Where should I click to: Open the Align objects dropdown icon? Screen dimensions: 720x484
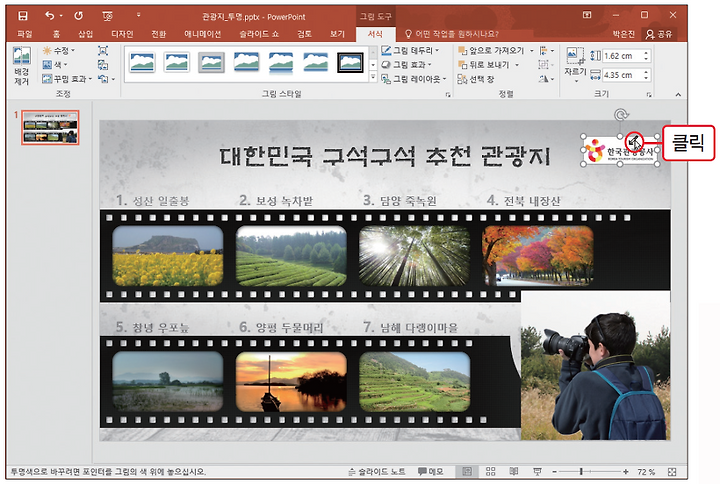[x=546, y=51]
